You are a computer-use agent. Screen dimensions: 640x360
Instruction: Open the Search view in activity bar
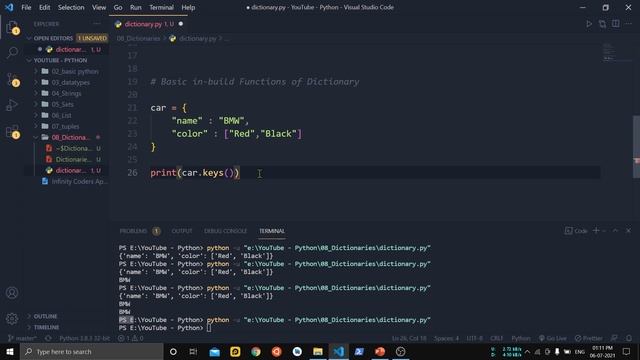click(x=12, y=52)
